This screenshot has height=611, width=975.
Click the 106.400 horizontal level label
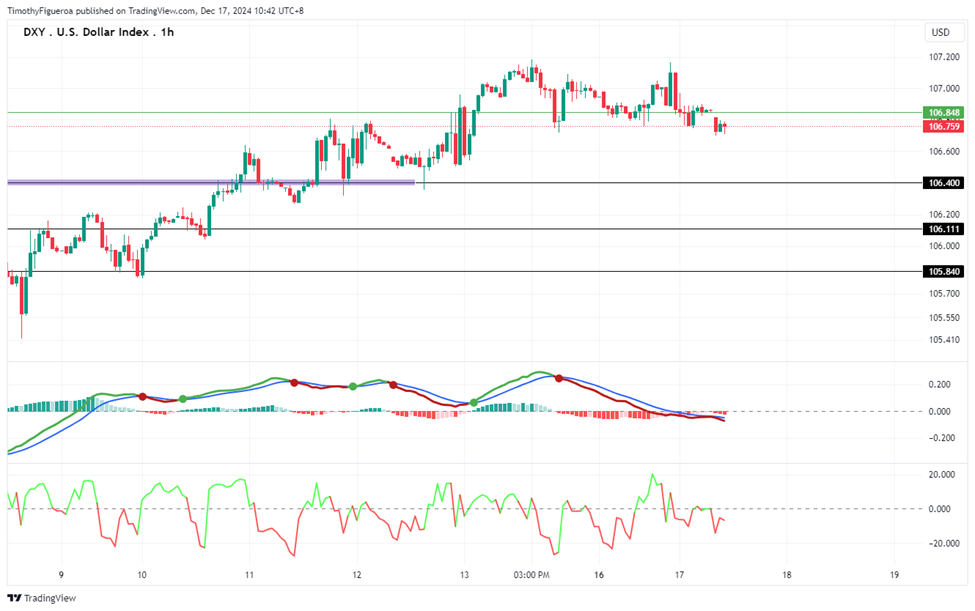point(944,183)
